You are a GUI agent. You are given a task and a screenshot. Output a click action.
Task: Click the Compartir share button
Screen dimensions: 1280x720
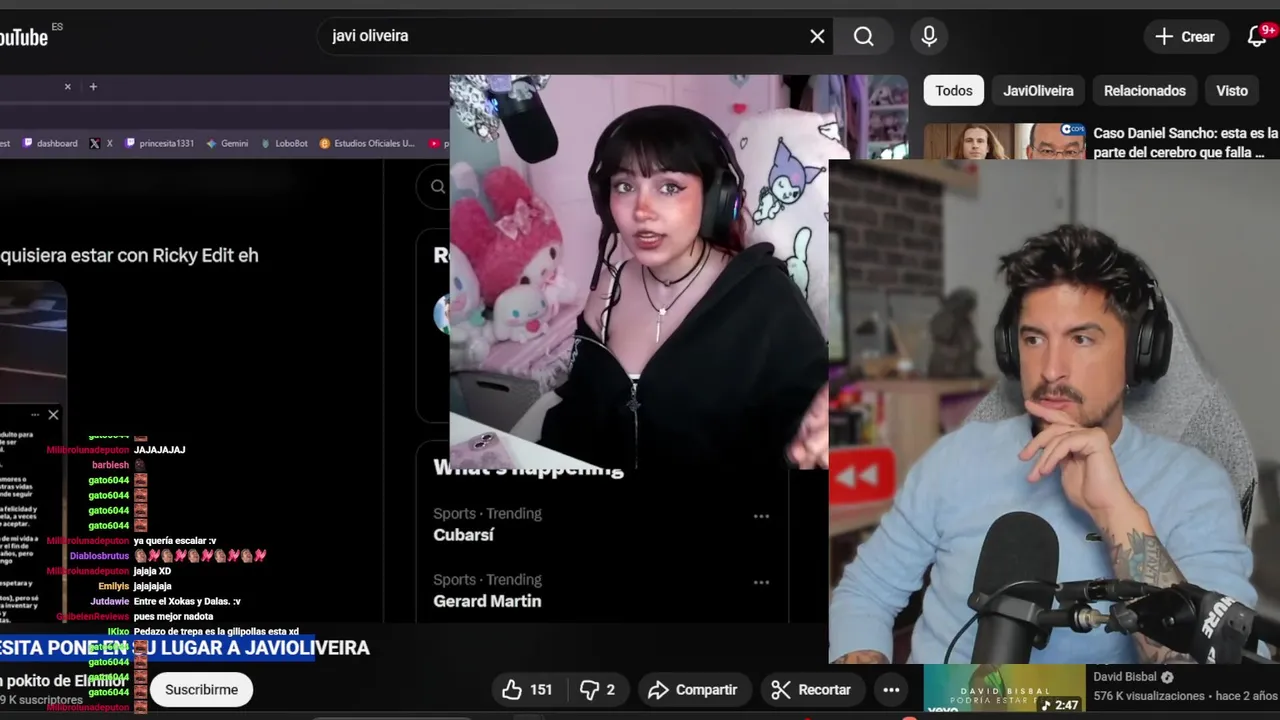[692, 690]
